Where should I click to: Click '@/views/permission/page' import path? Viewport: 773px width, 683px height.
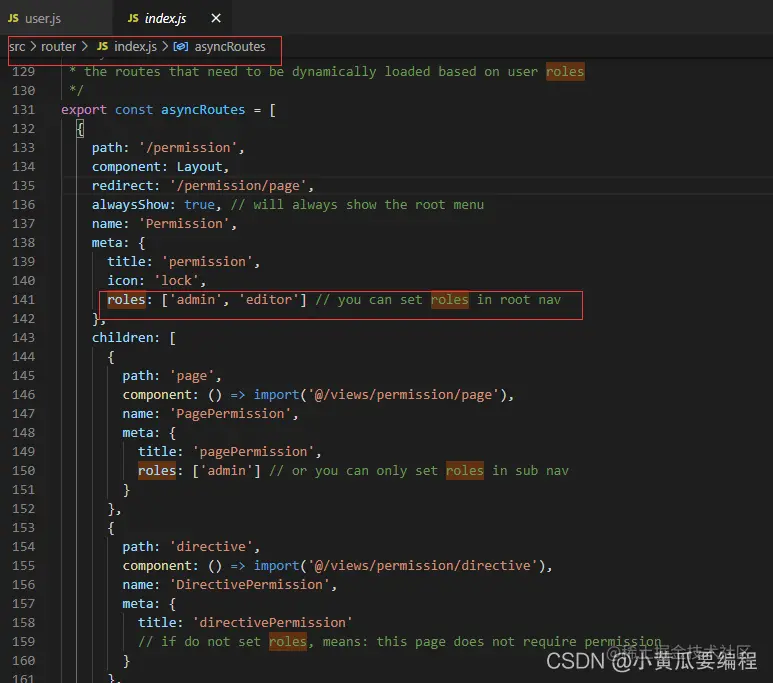(403, 395)
